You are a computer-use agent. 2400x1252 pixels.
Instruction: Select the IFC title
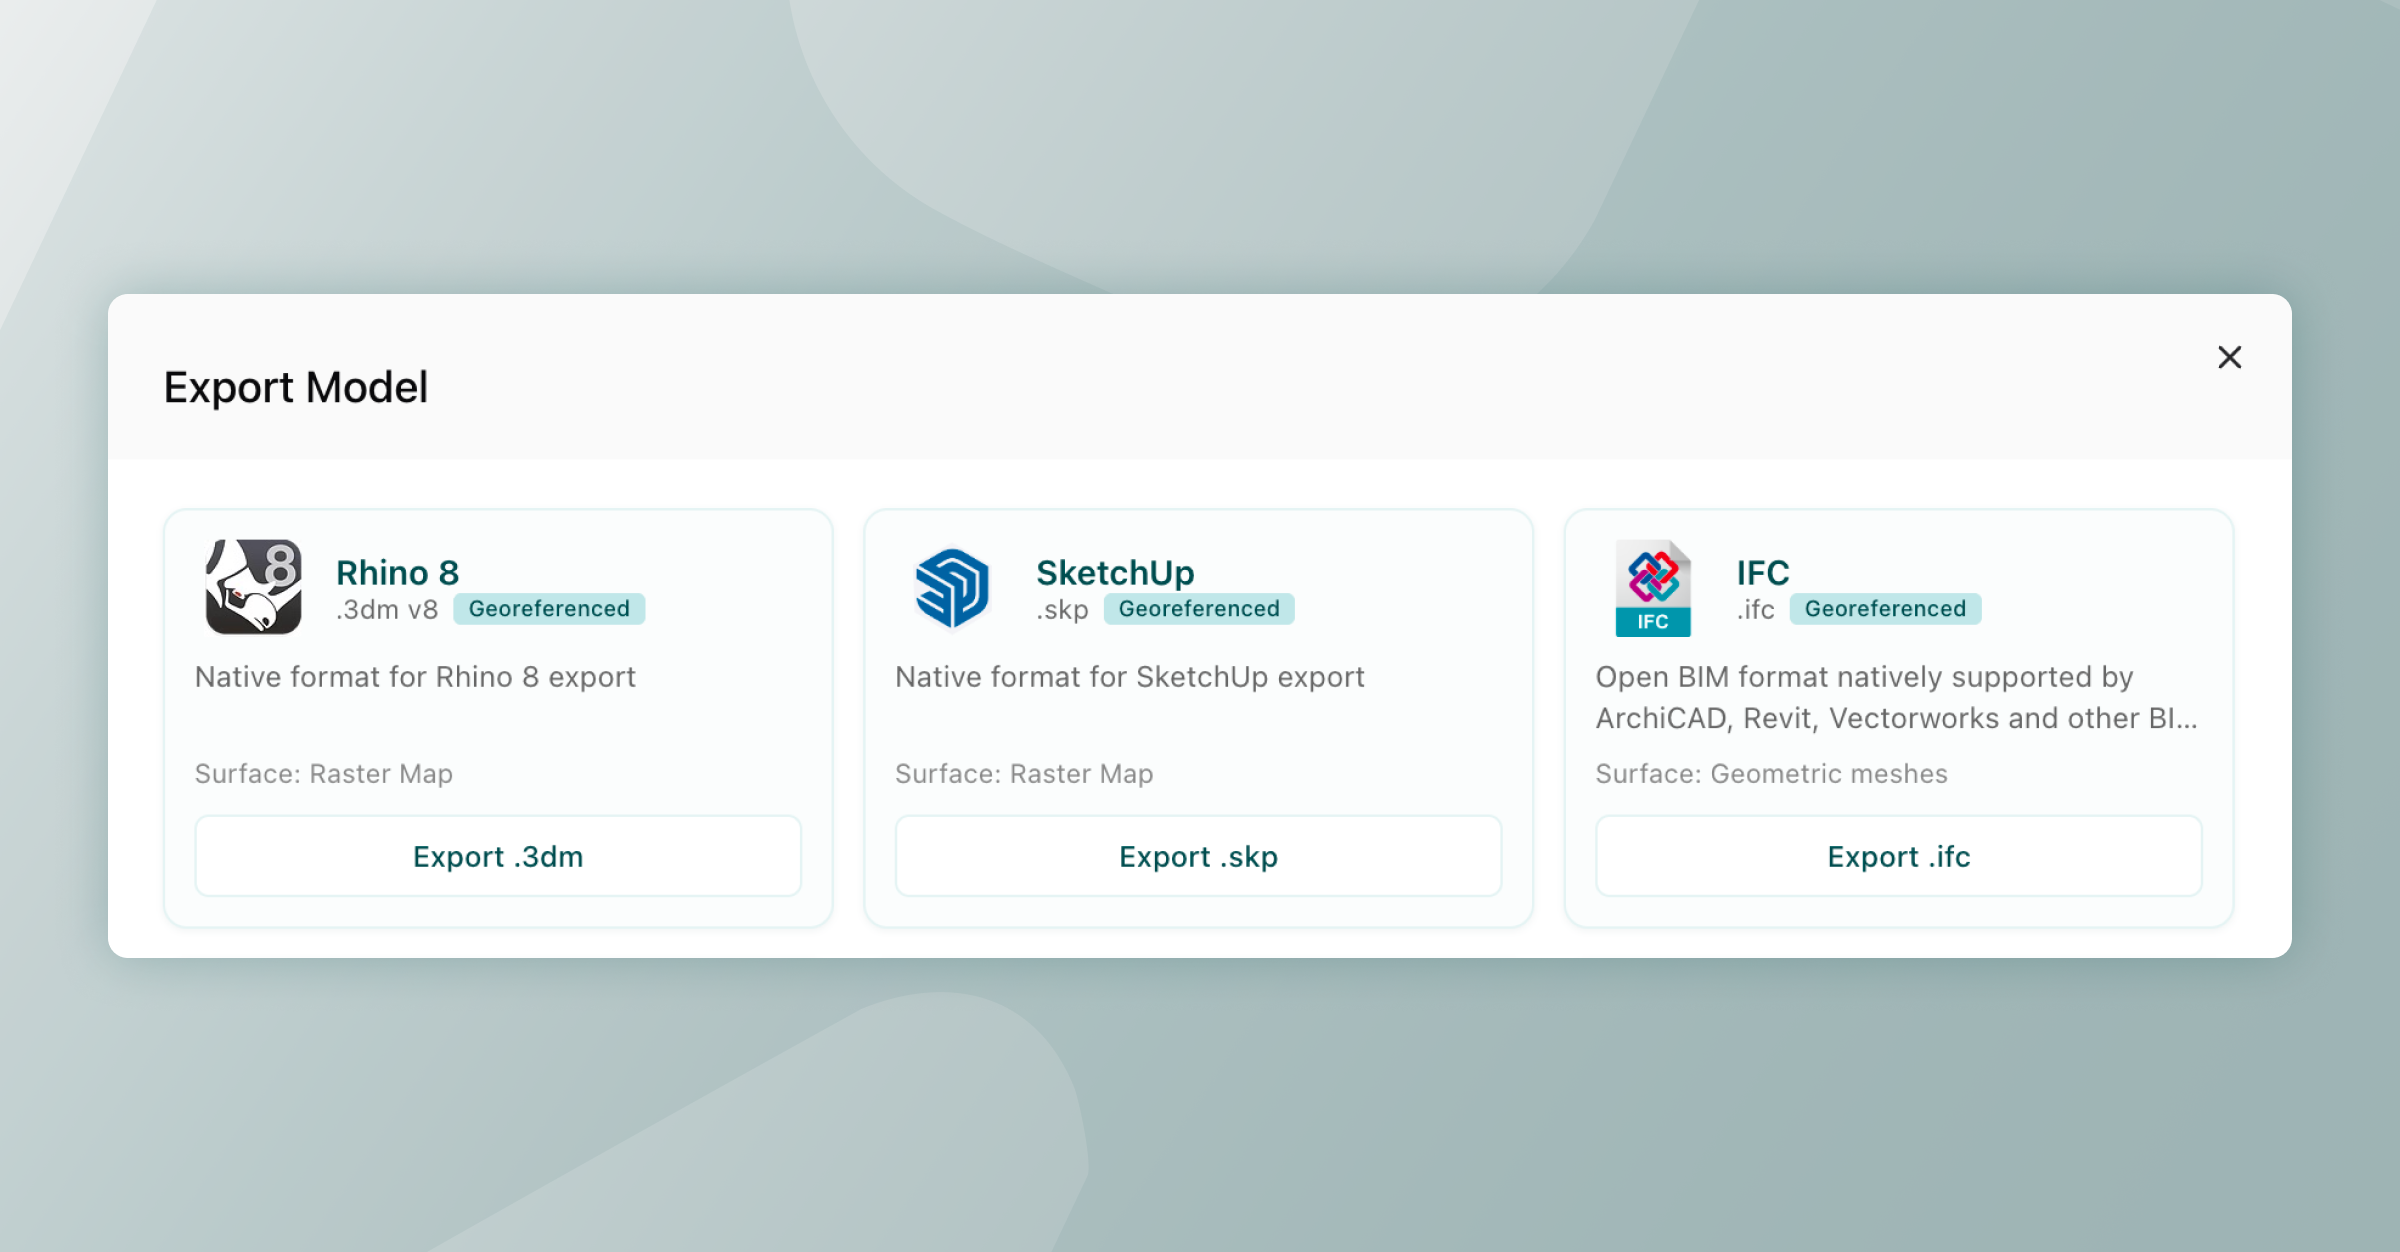click(1763, 572)
